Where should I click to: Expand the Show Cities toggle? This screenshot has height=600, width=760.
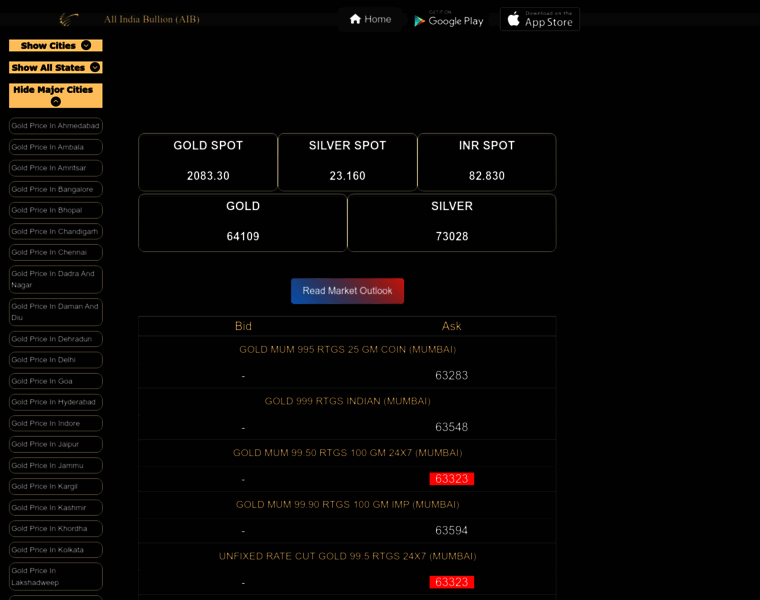pos(56,45)
